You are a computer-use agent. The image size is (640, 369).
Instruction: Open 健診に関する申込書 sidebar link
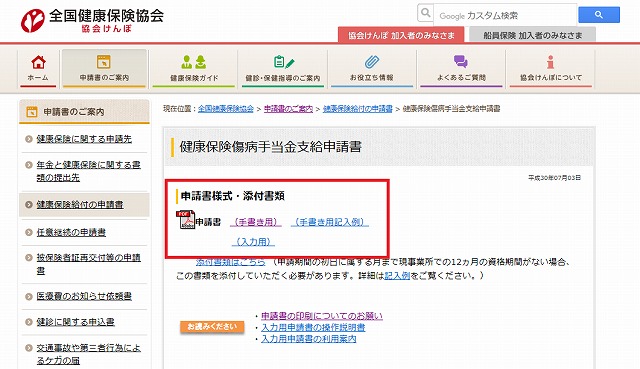[x=76, y=322]
